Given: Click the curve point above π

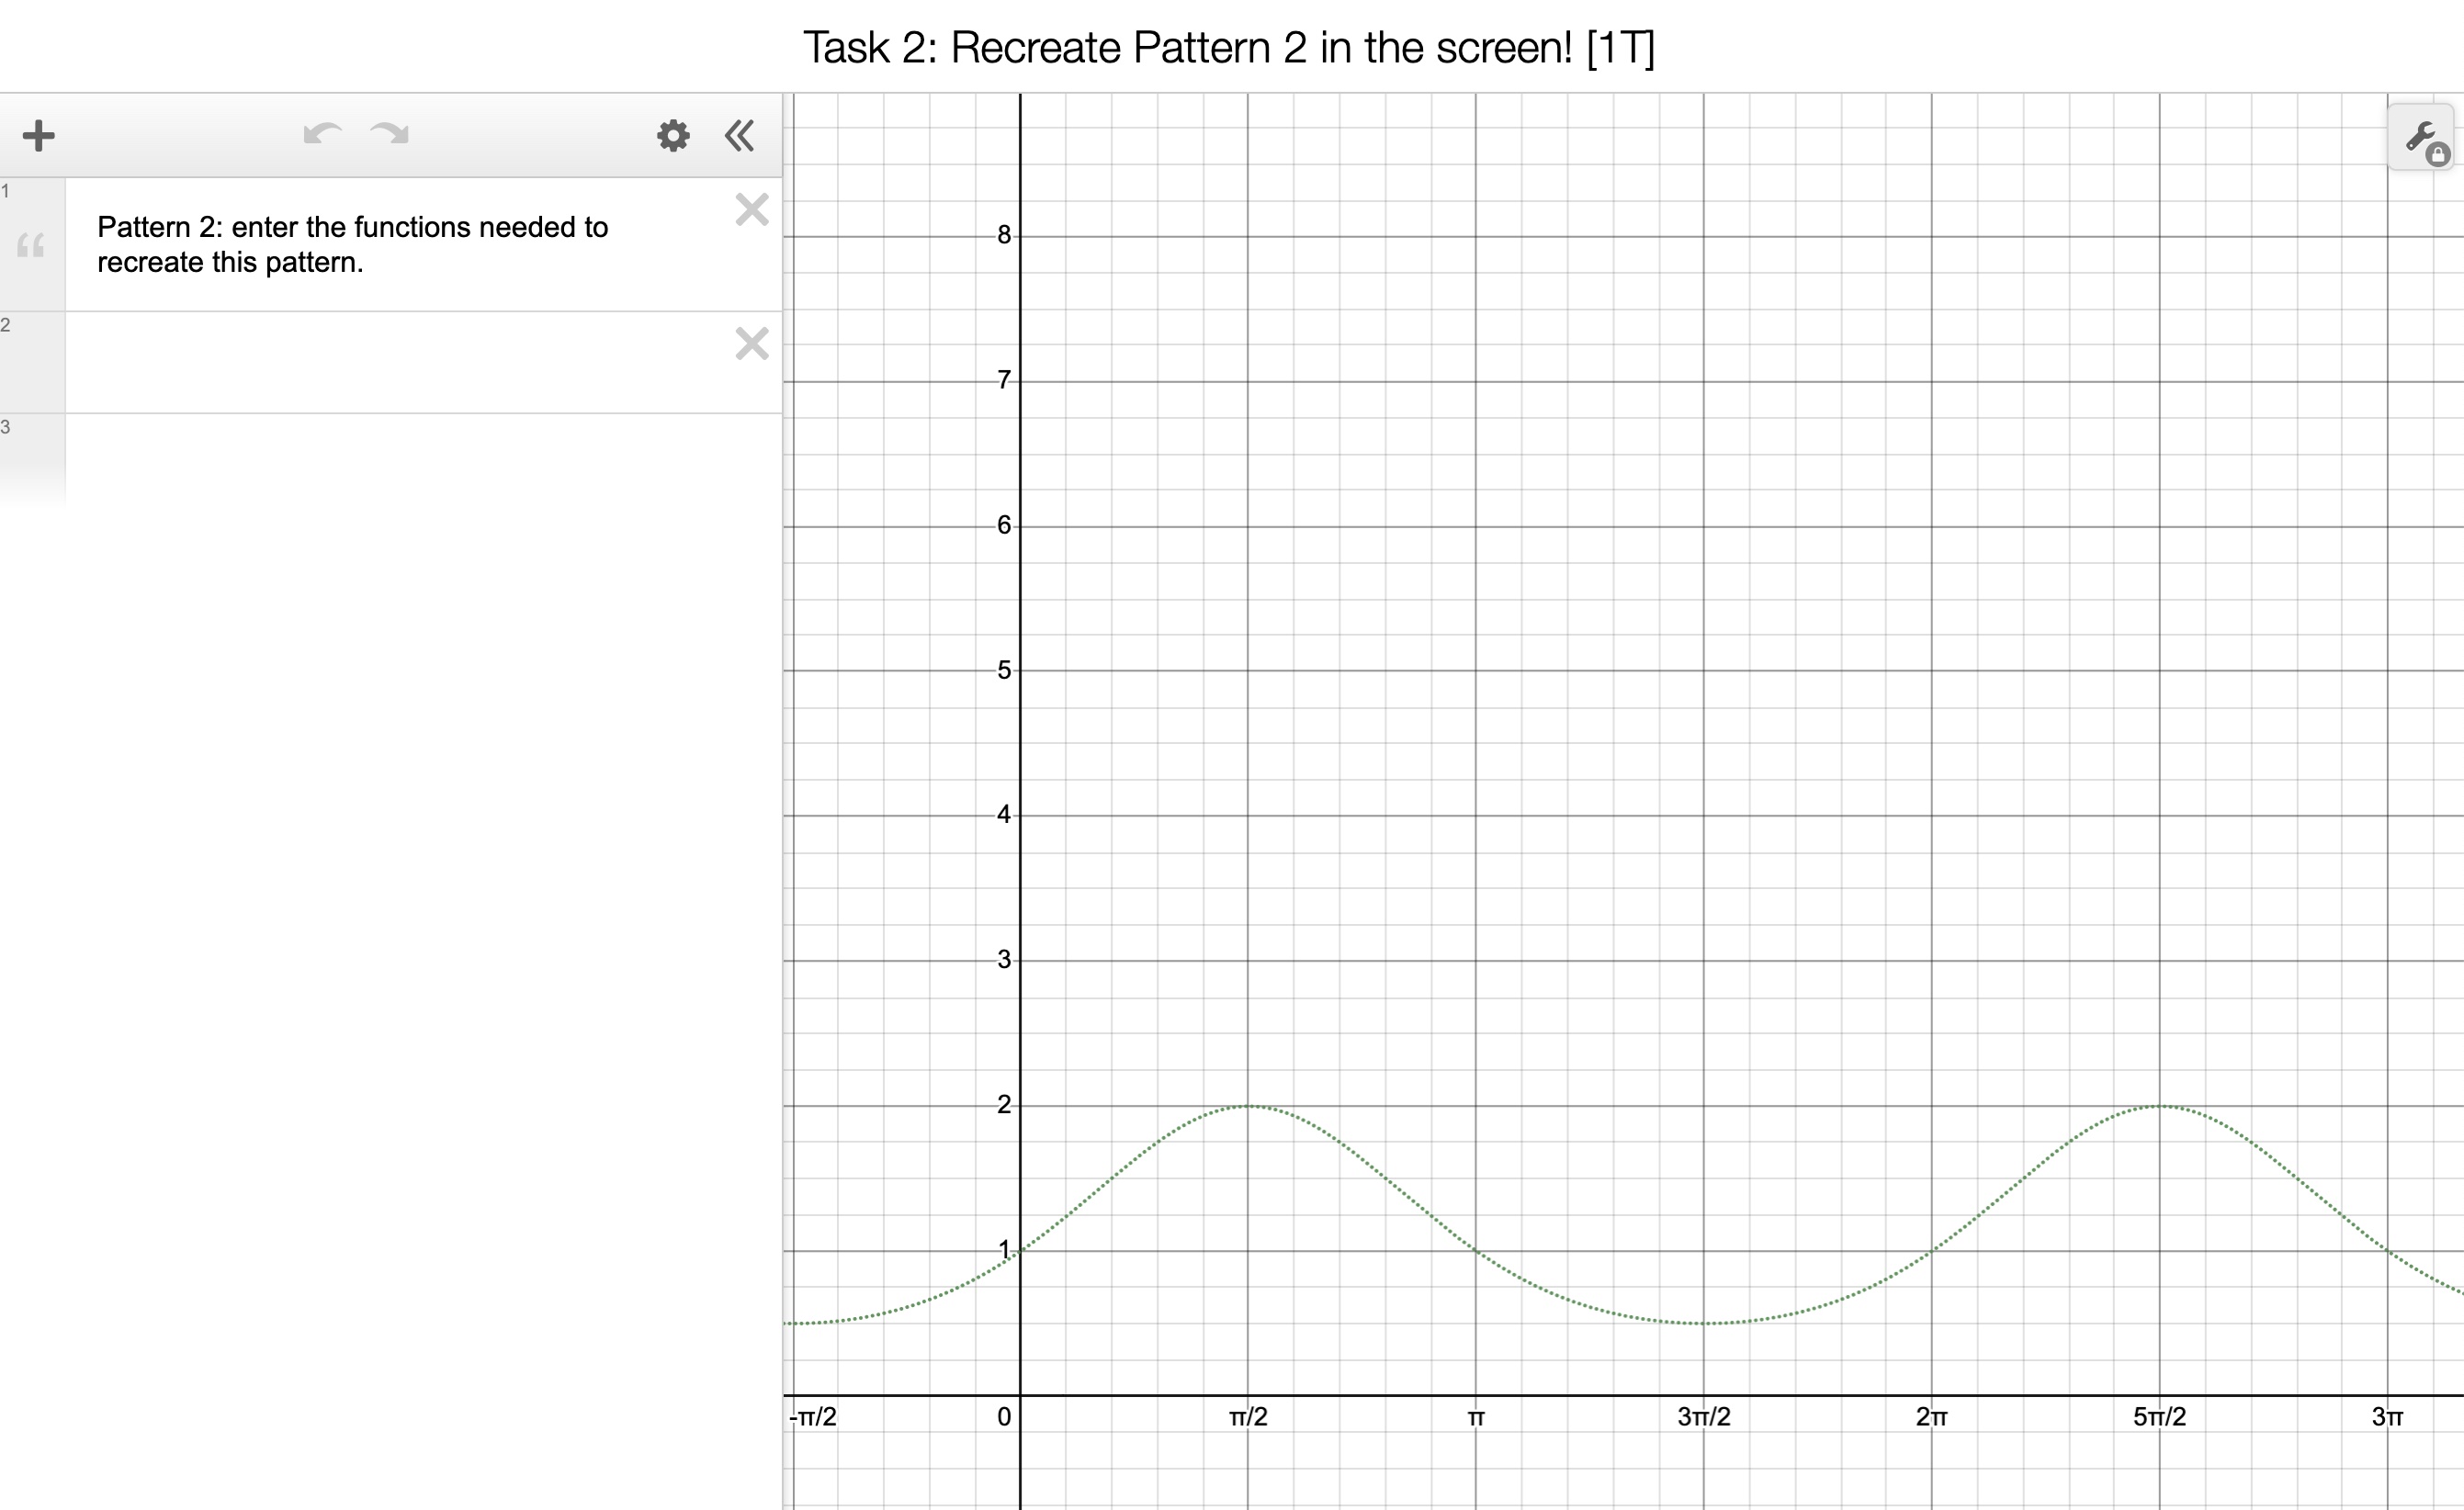Looking at the screenshot, I should [x=1476, y=1251].
